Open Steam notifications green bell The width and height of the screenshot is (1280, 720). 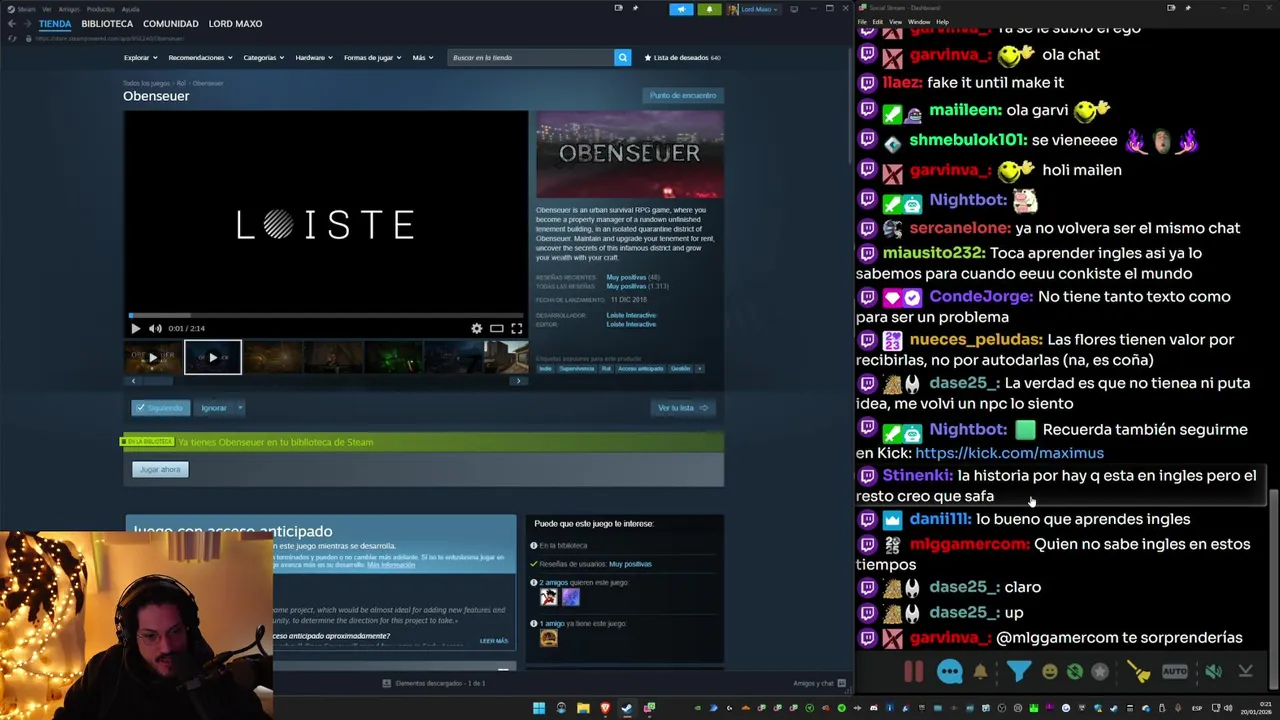(709, 9)
